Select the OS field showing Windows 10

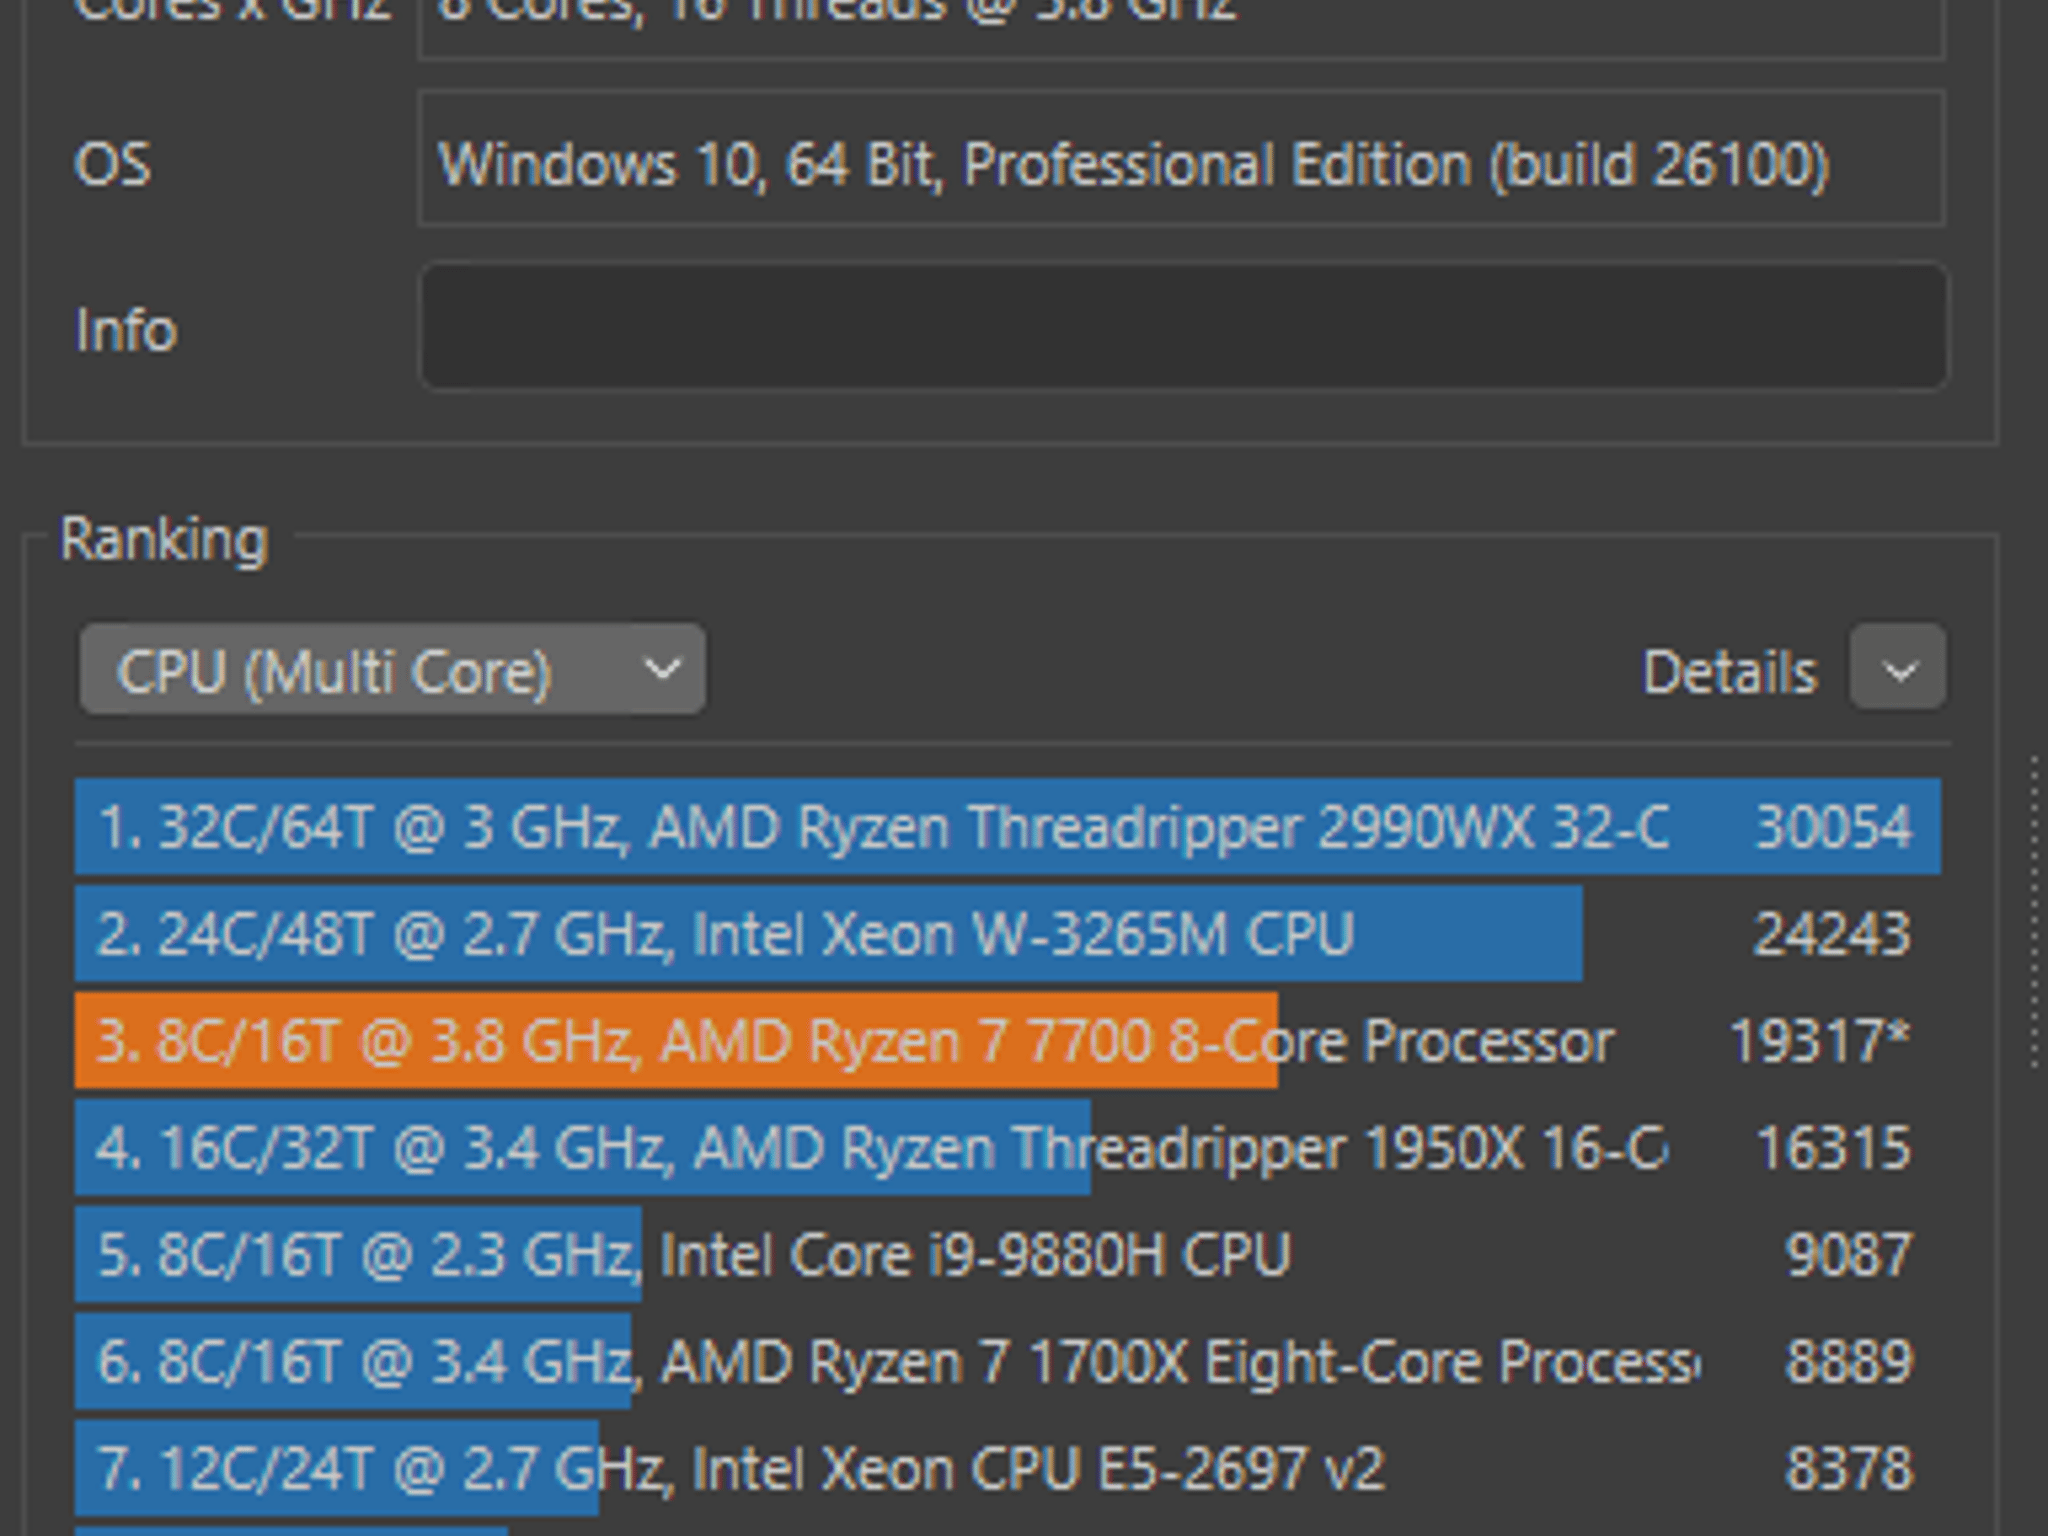click(1182, 158)
